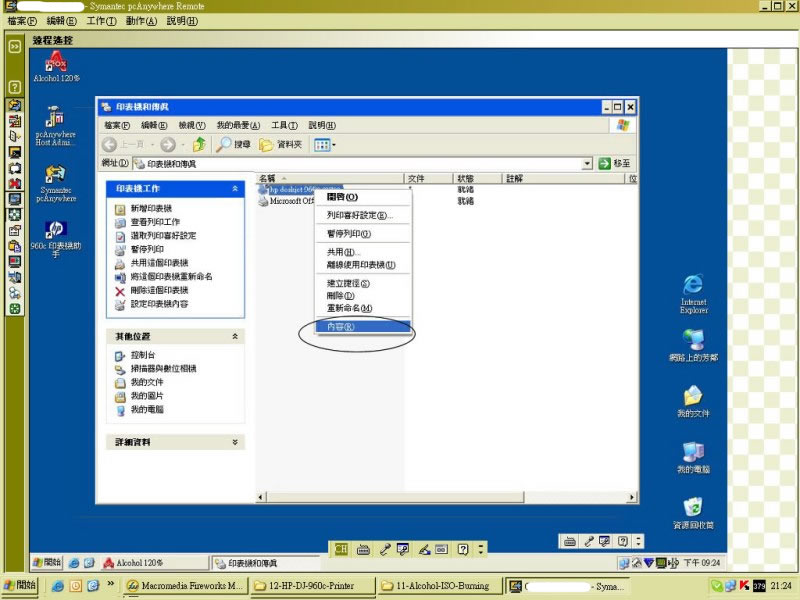Click 選取列印喜好設定 link
Image resolution: width=800 pixels, height=600 pixels.
click(163, 236)
